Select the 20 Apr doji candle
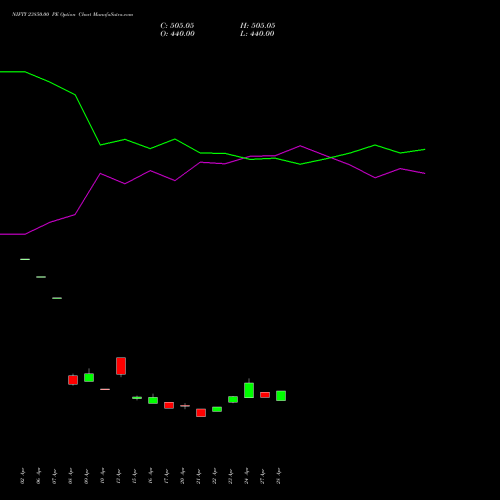The height and width of the screenshot is (500, 500). click(x=185, y=406)
